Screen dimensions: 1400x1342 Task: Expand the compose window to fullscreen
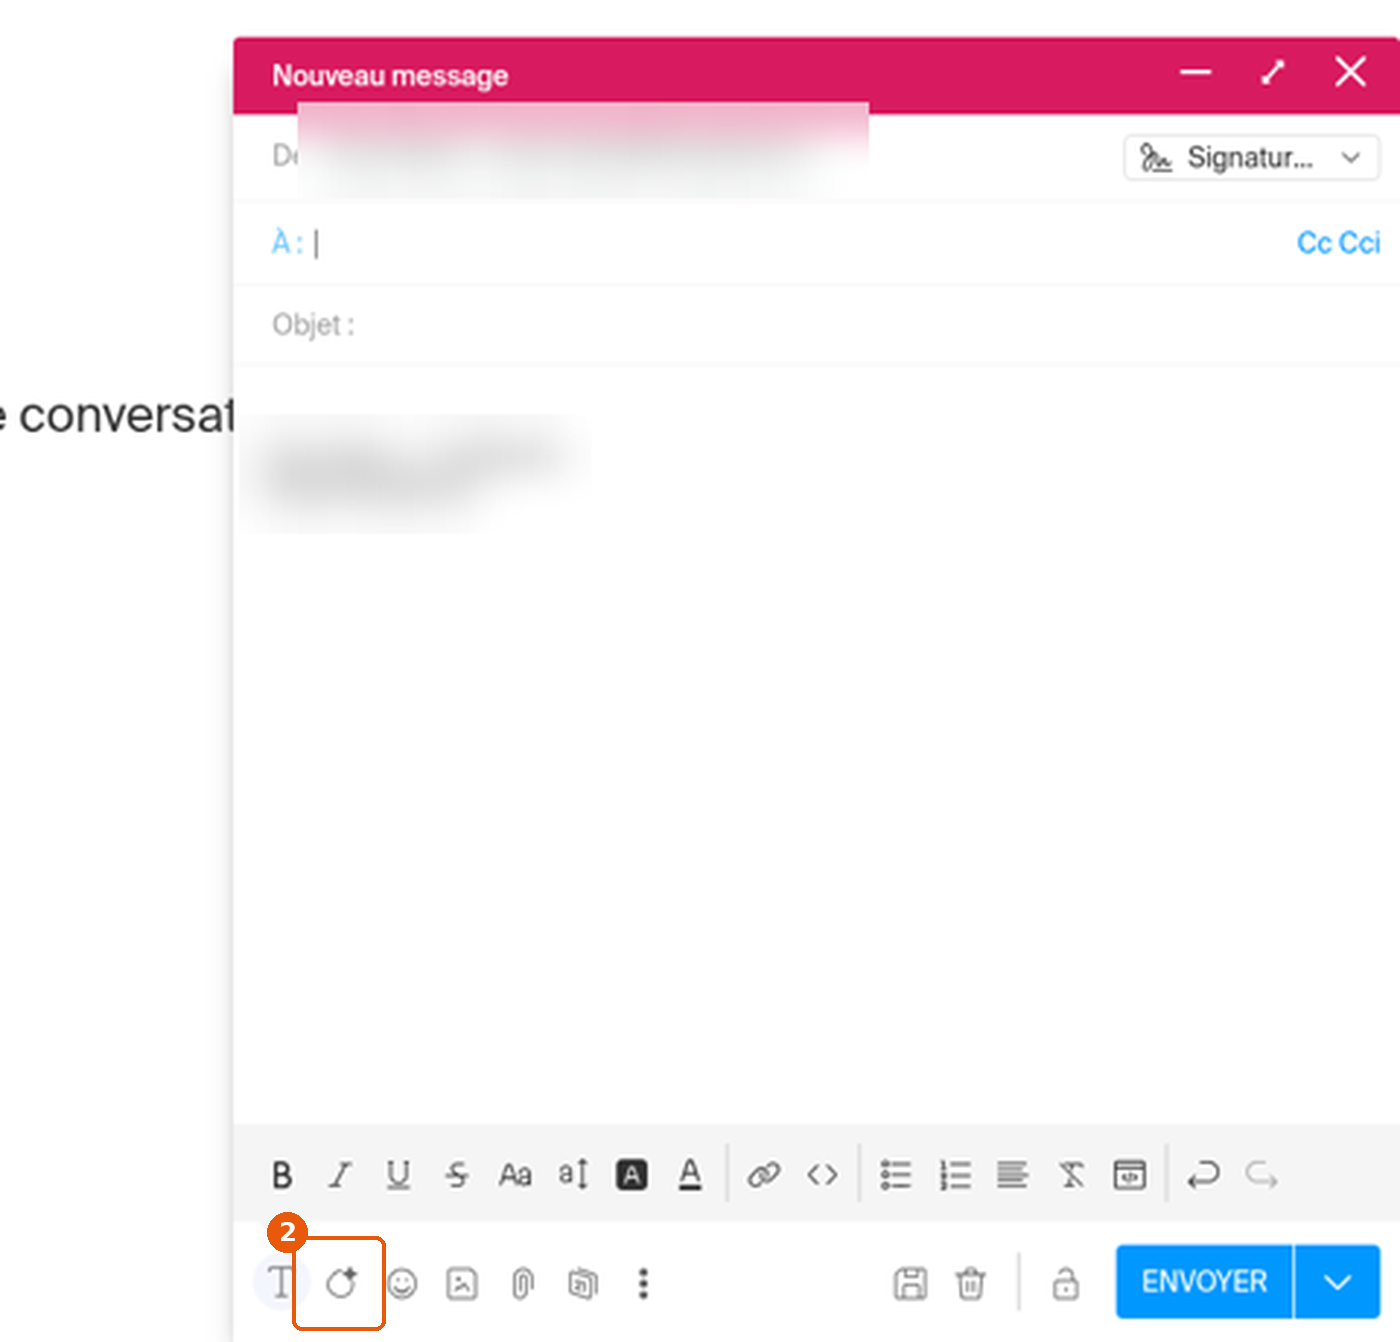pos(1272,73)
